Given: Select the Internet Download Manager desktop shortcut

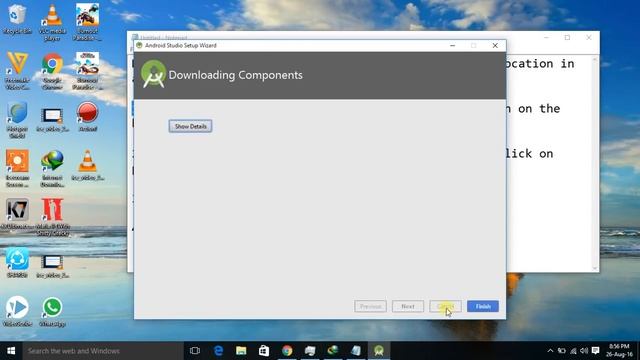Looking at the screenshot, I should 52,169.
